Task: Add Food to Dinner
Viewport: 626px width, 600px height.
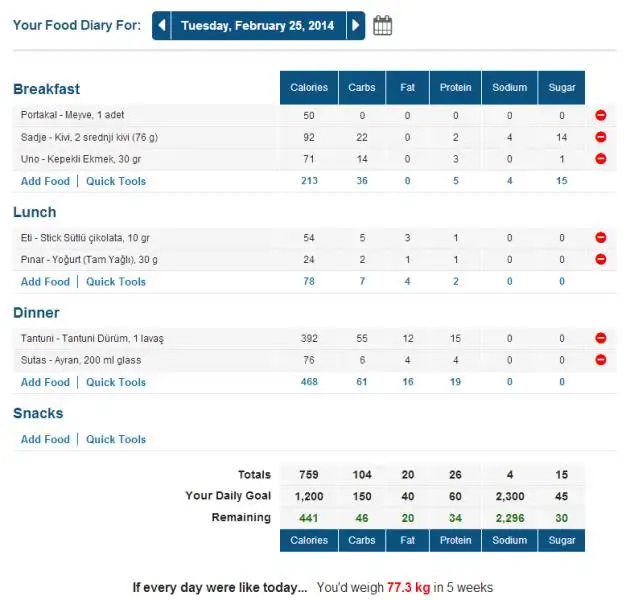Action: 45,382
